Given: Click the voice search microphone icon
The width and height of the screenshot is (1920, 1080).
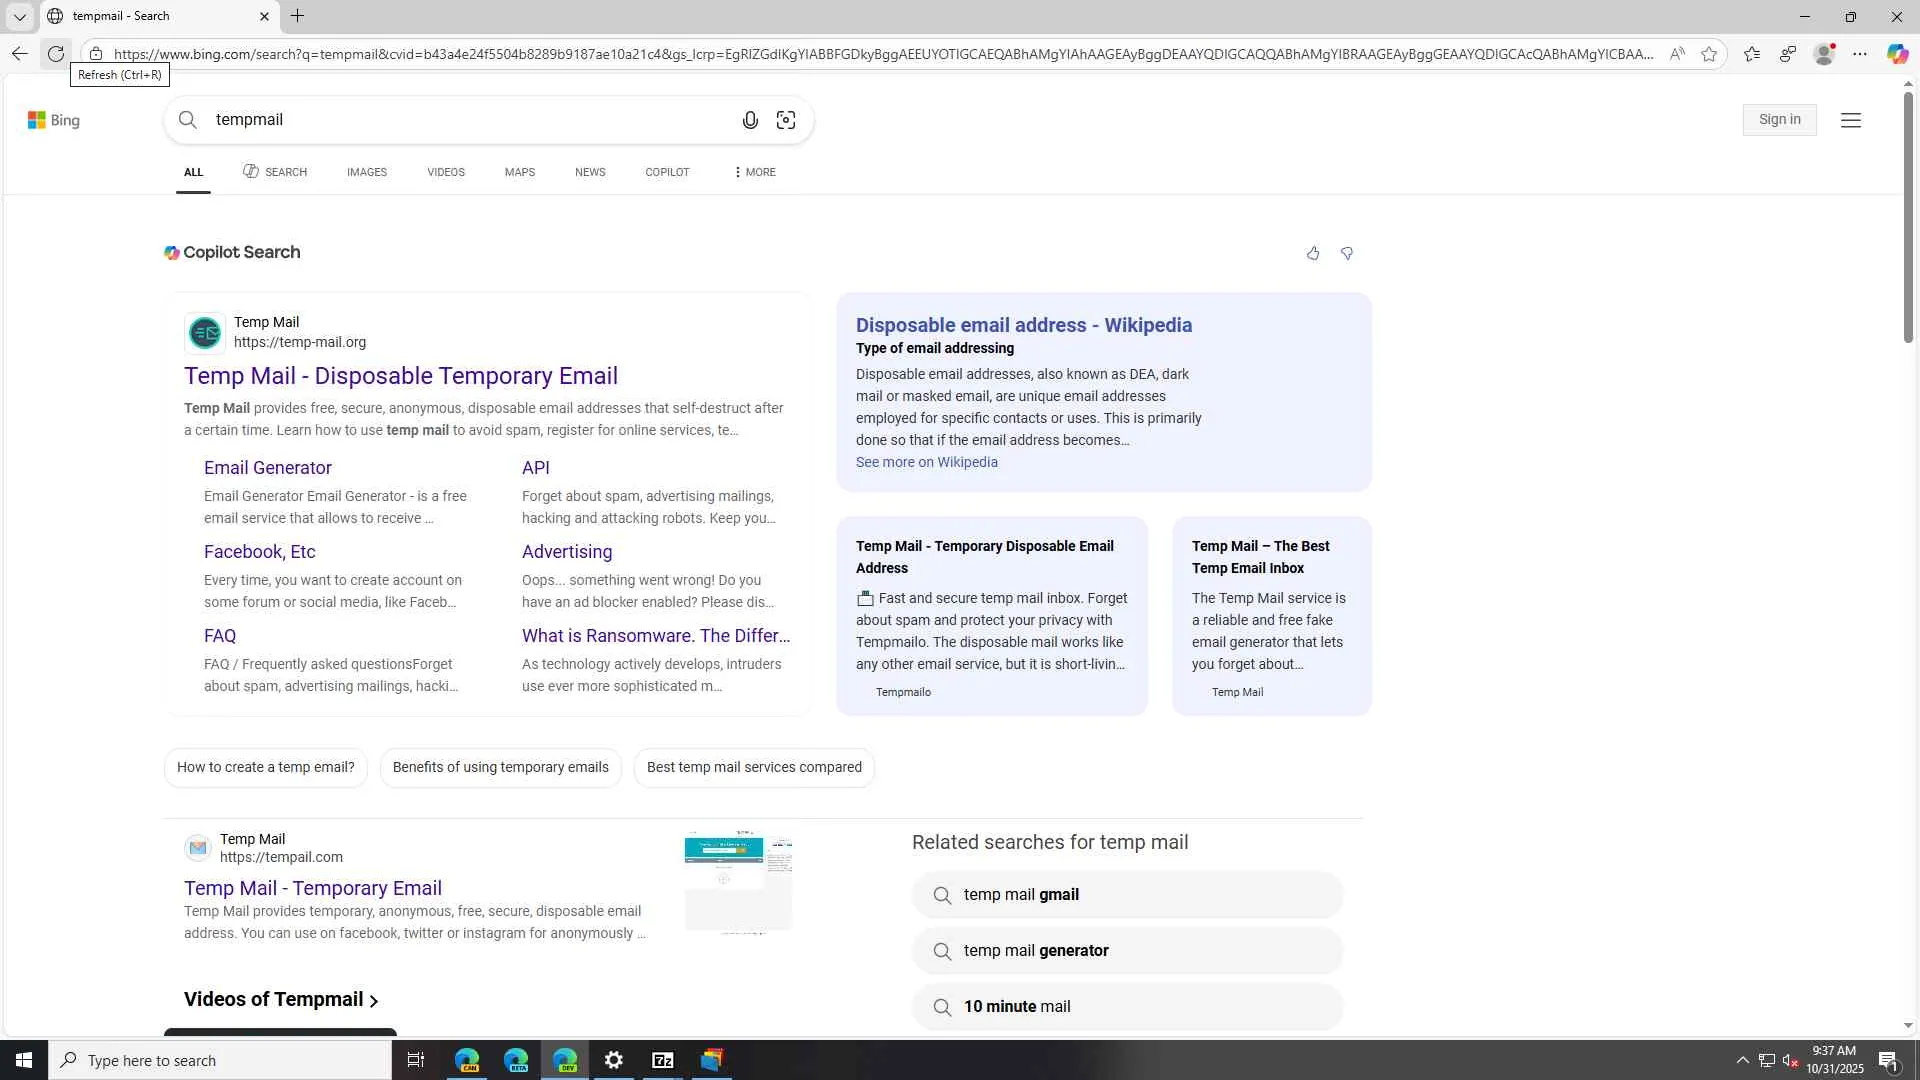Looking at the screenshot, I should (750, 120).
